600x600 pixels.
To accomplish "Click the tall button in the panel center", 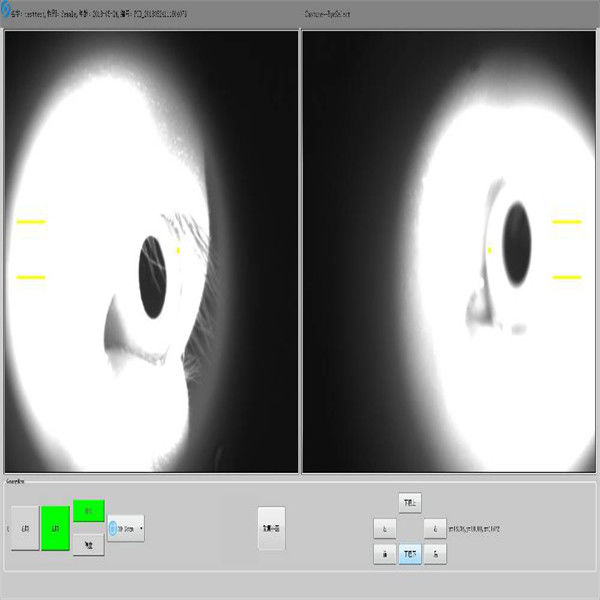I will 271,528.
